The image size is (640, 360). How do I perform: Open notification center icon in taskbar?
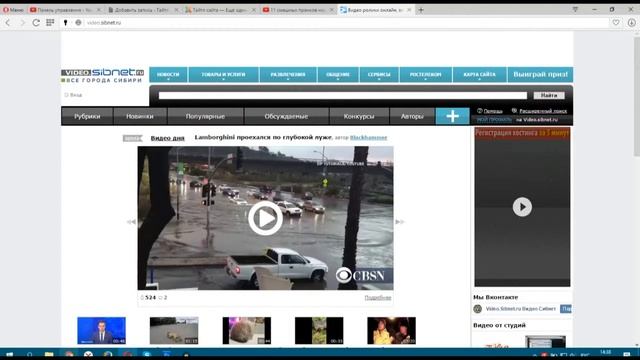point(627,354)
